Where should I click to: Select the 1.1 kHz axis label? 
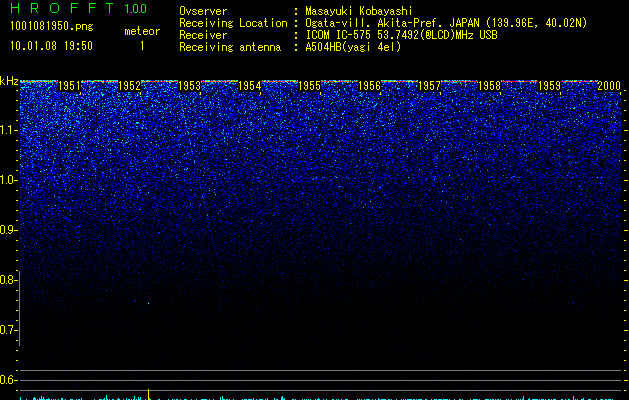coord(9,130)
